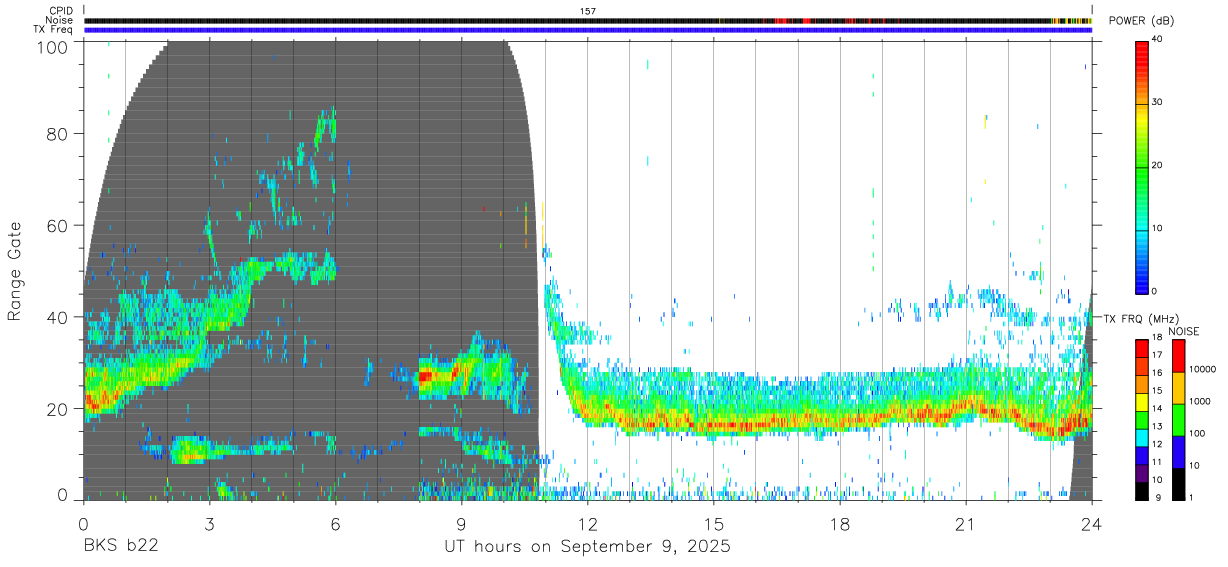The width and height of the screenshot is (1228, 567).
Task: Click the x-axis hour label 21
Action: tap(966, 524)
